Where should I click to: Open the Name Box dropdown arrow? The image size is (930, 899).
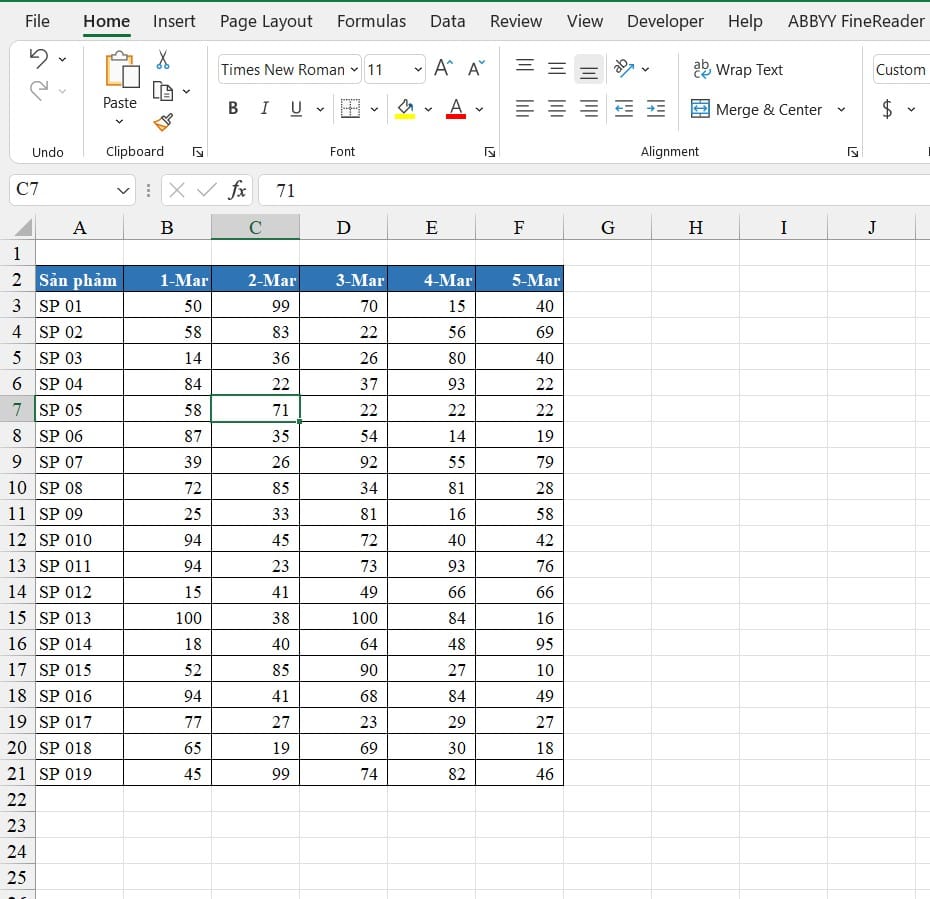(x=123, y=190)
